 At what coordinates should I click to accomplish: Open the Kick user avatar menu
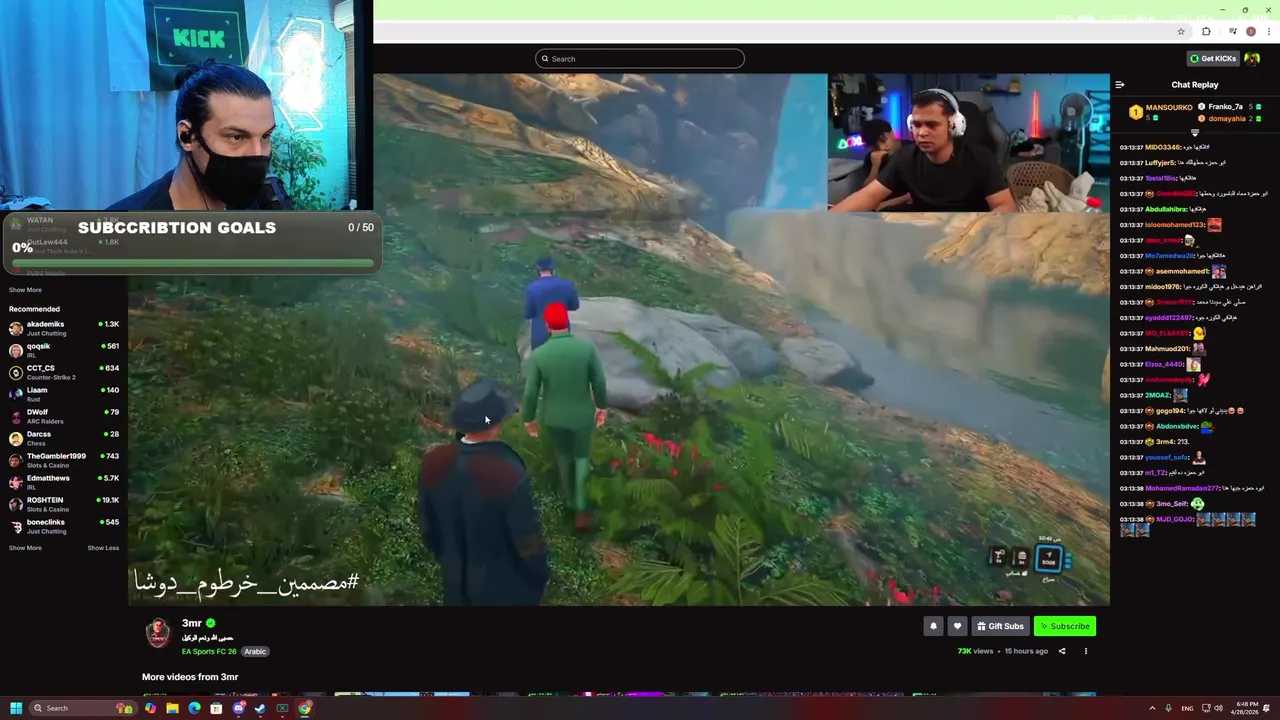point(1252,58)
